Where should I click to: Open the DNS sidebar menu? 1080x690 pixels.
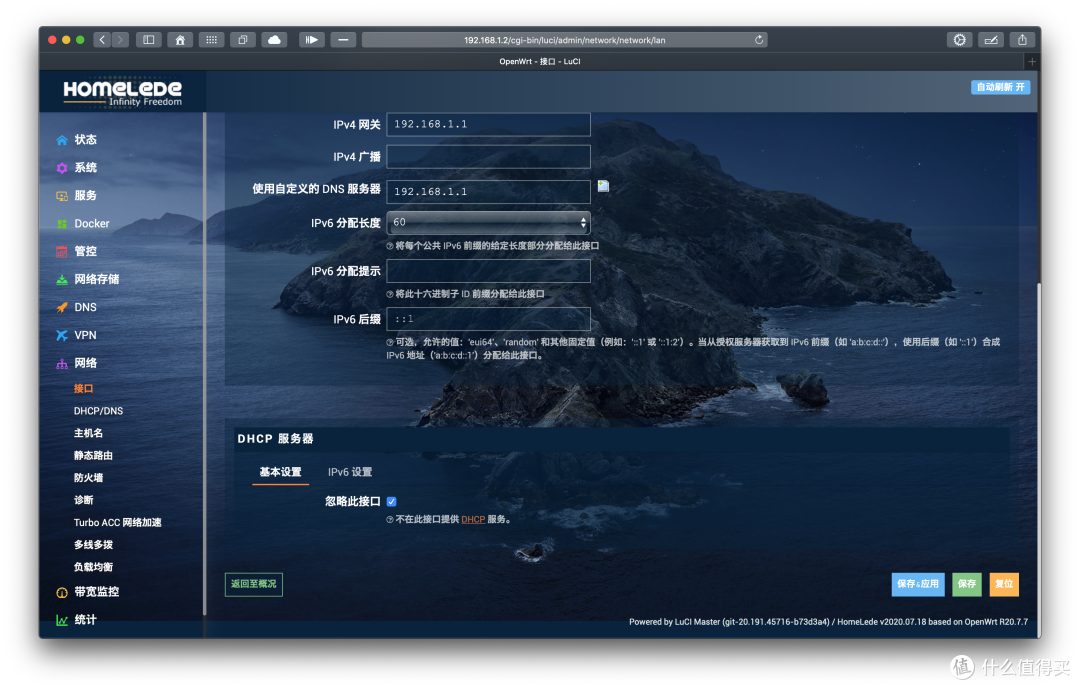point(85,307)
